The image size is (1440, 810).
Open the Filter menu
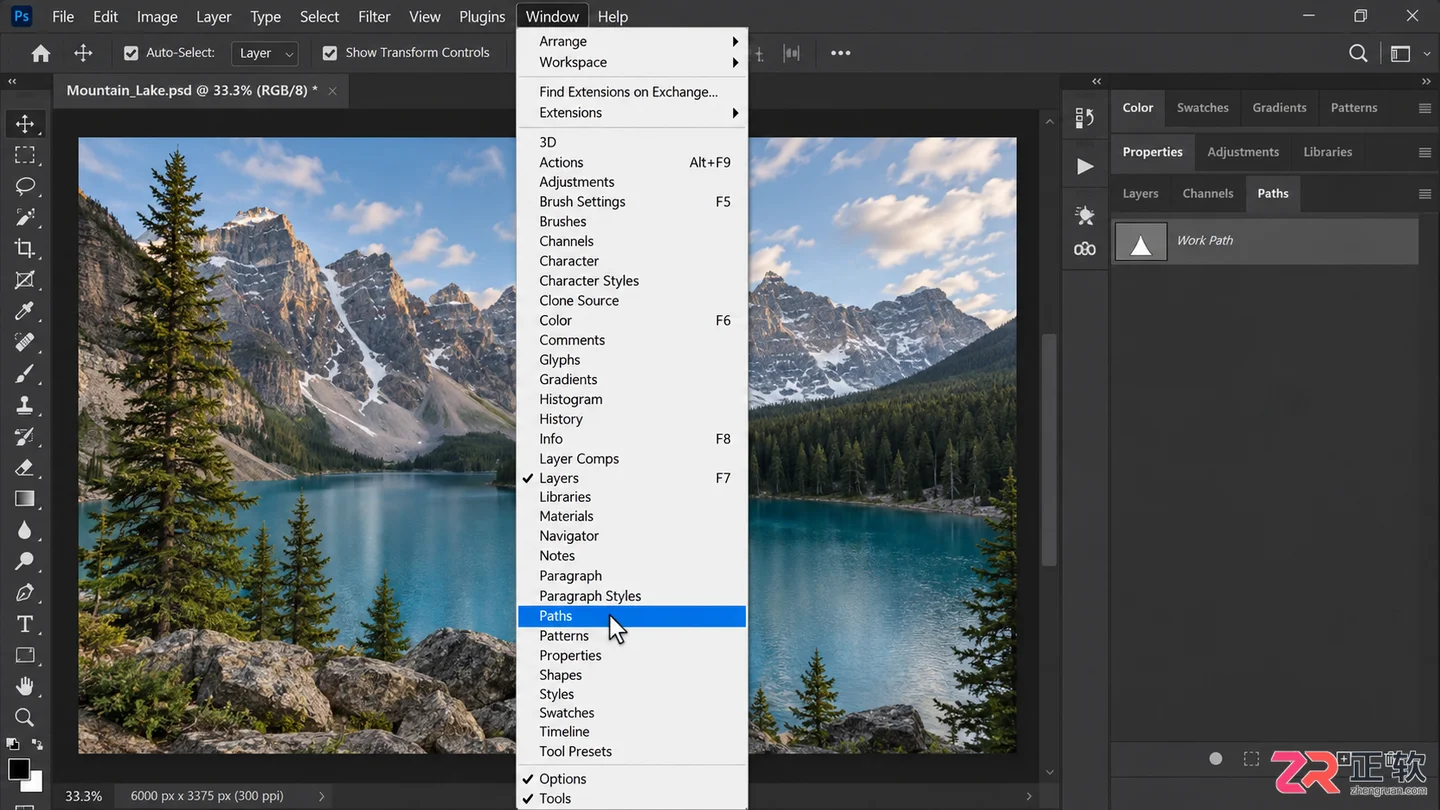coord(374,17)
